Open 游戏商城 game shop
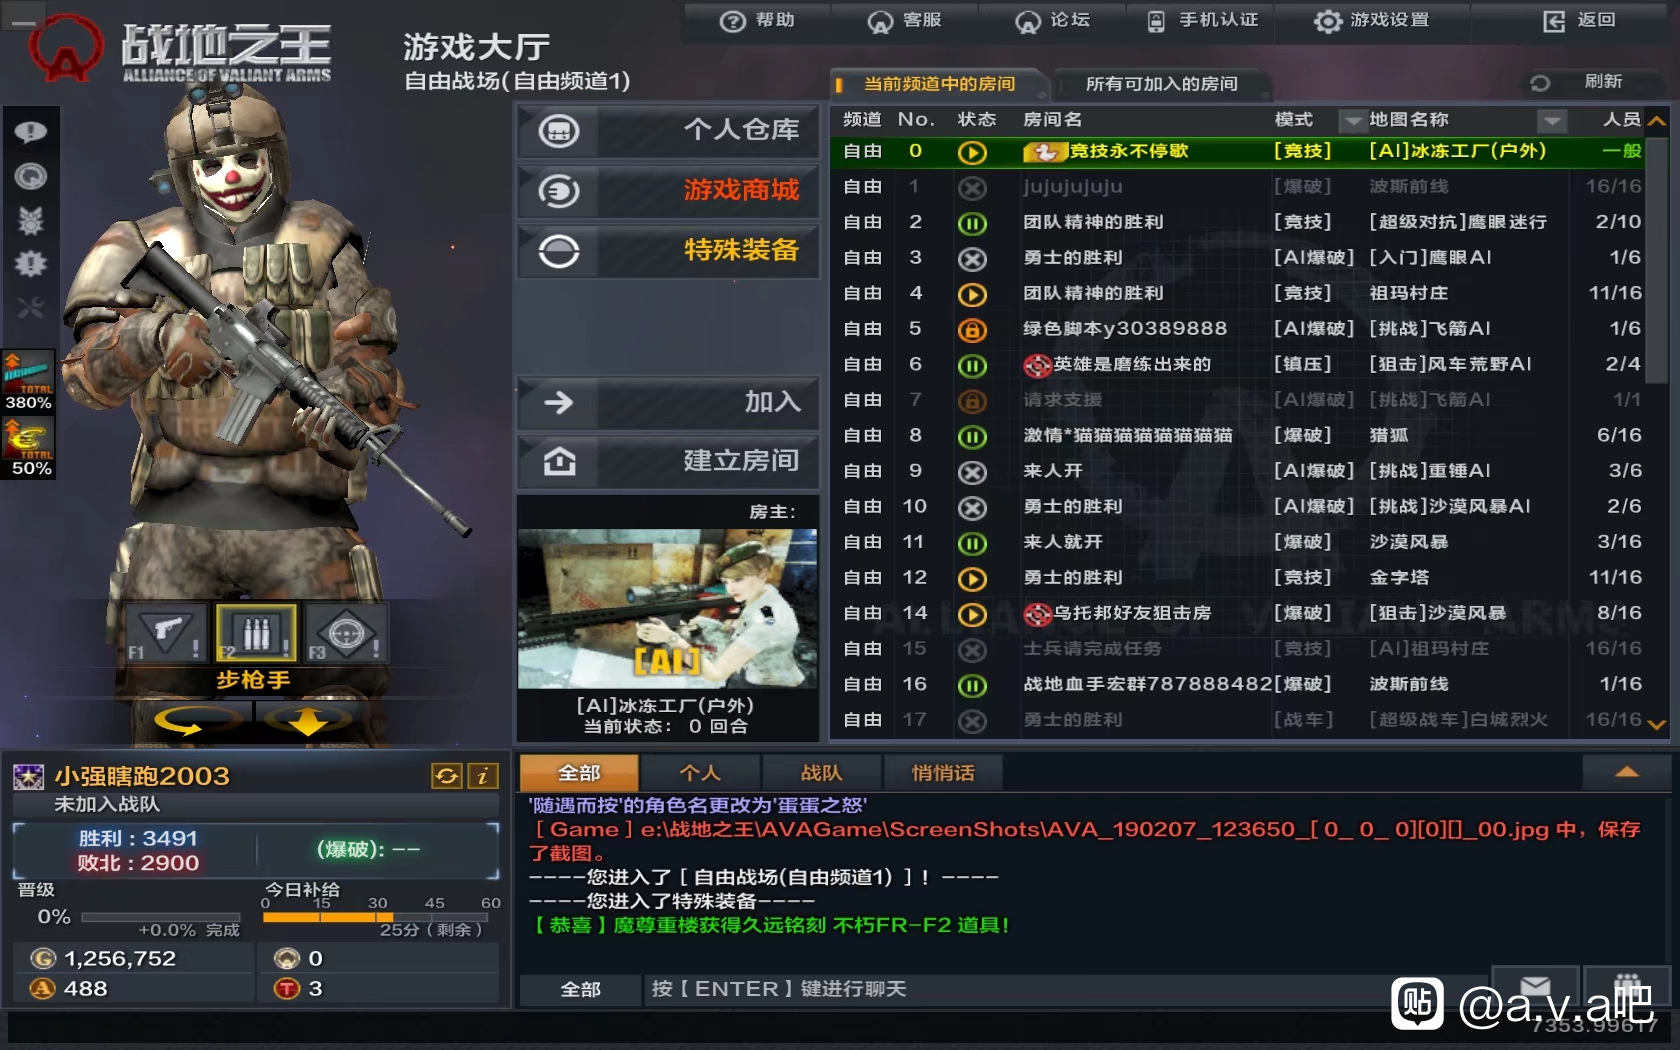This screenshot has width=1680, height=1050. click(x=668, y=190)
